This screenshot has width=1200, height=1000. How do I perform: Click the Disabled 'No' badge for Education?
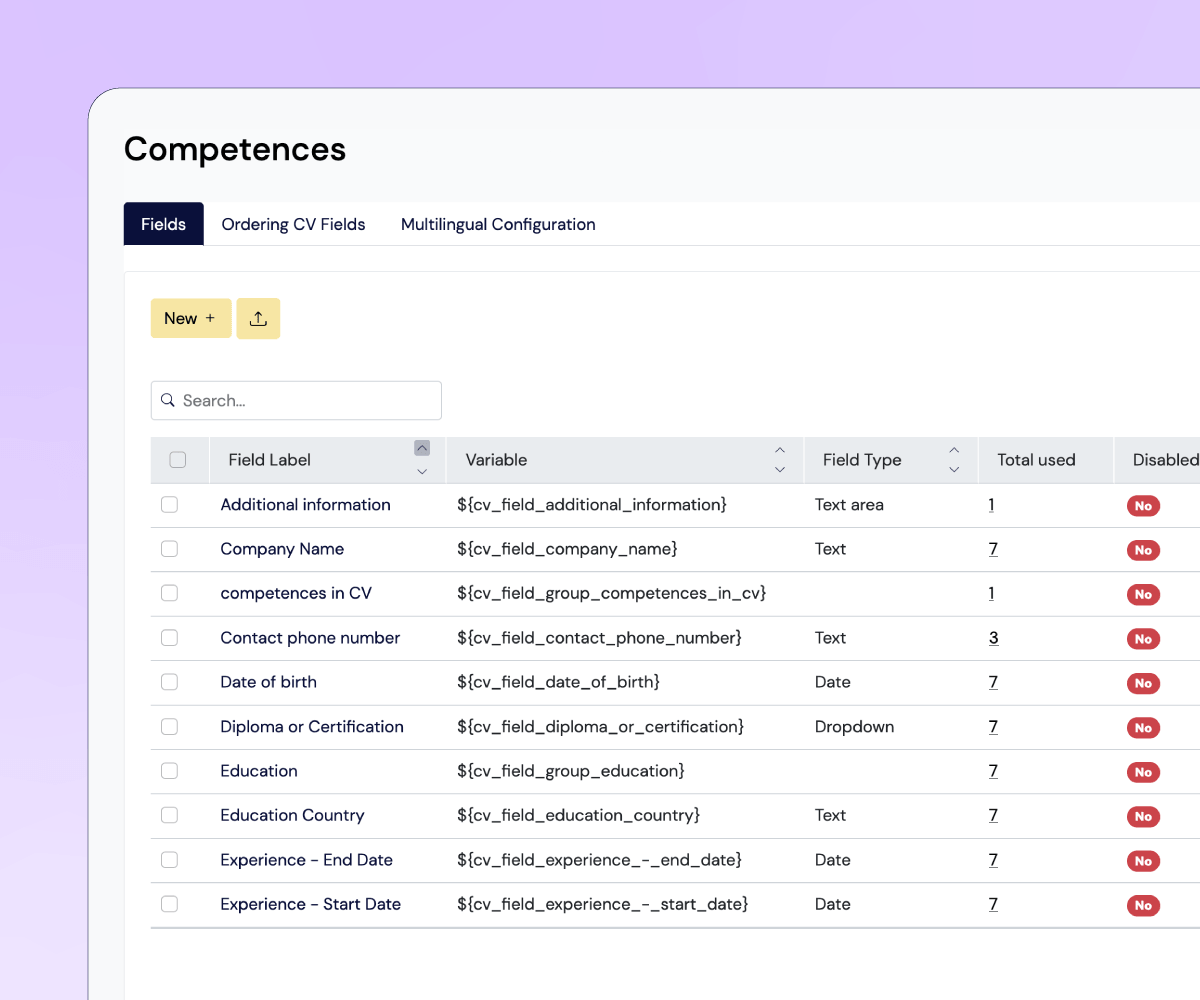click(1143, 772)
